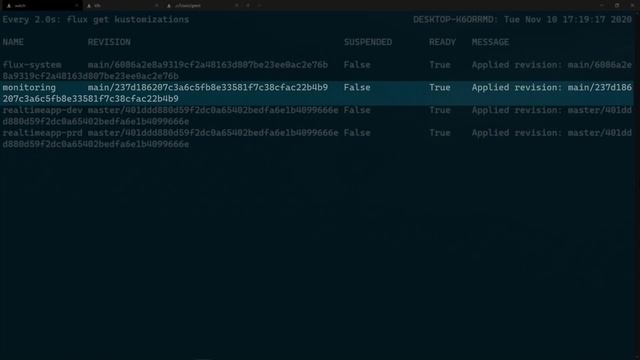Image resolution: width=640 pixels, height=360 pixels.
Task: Click READY 'True' in the realtimeapp-prd row
Action: coord(440,133)
